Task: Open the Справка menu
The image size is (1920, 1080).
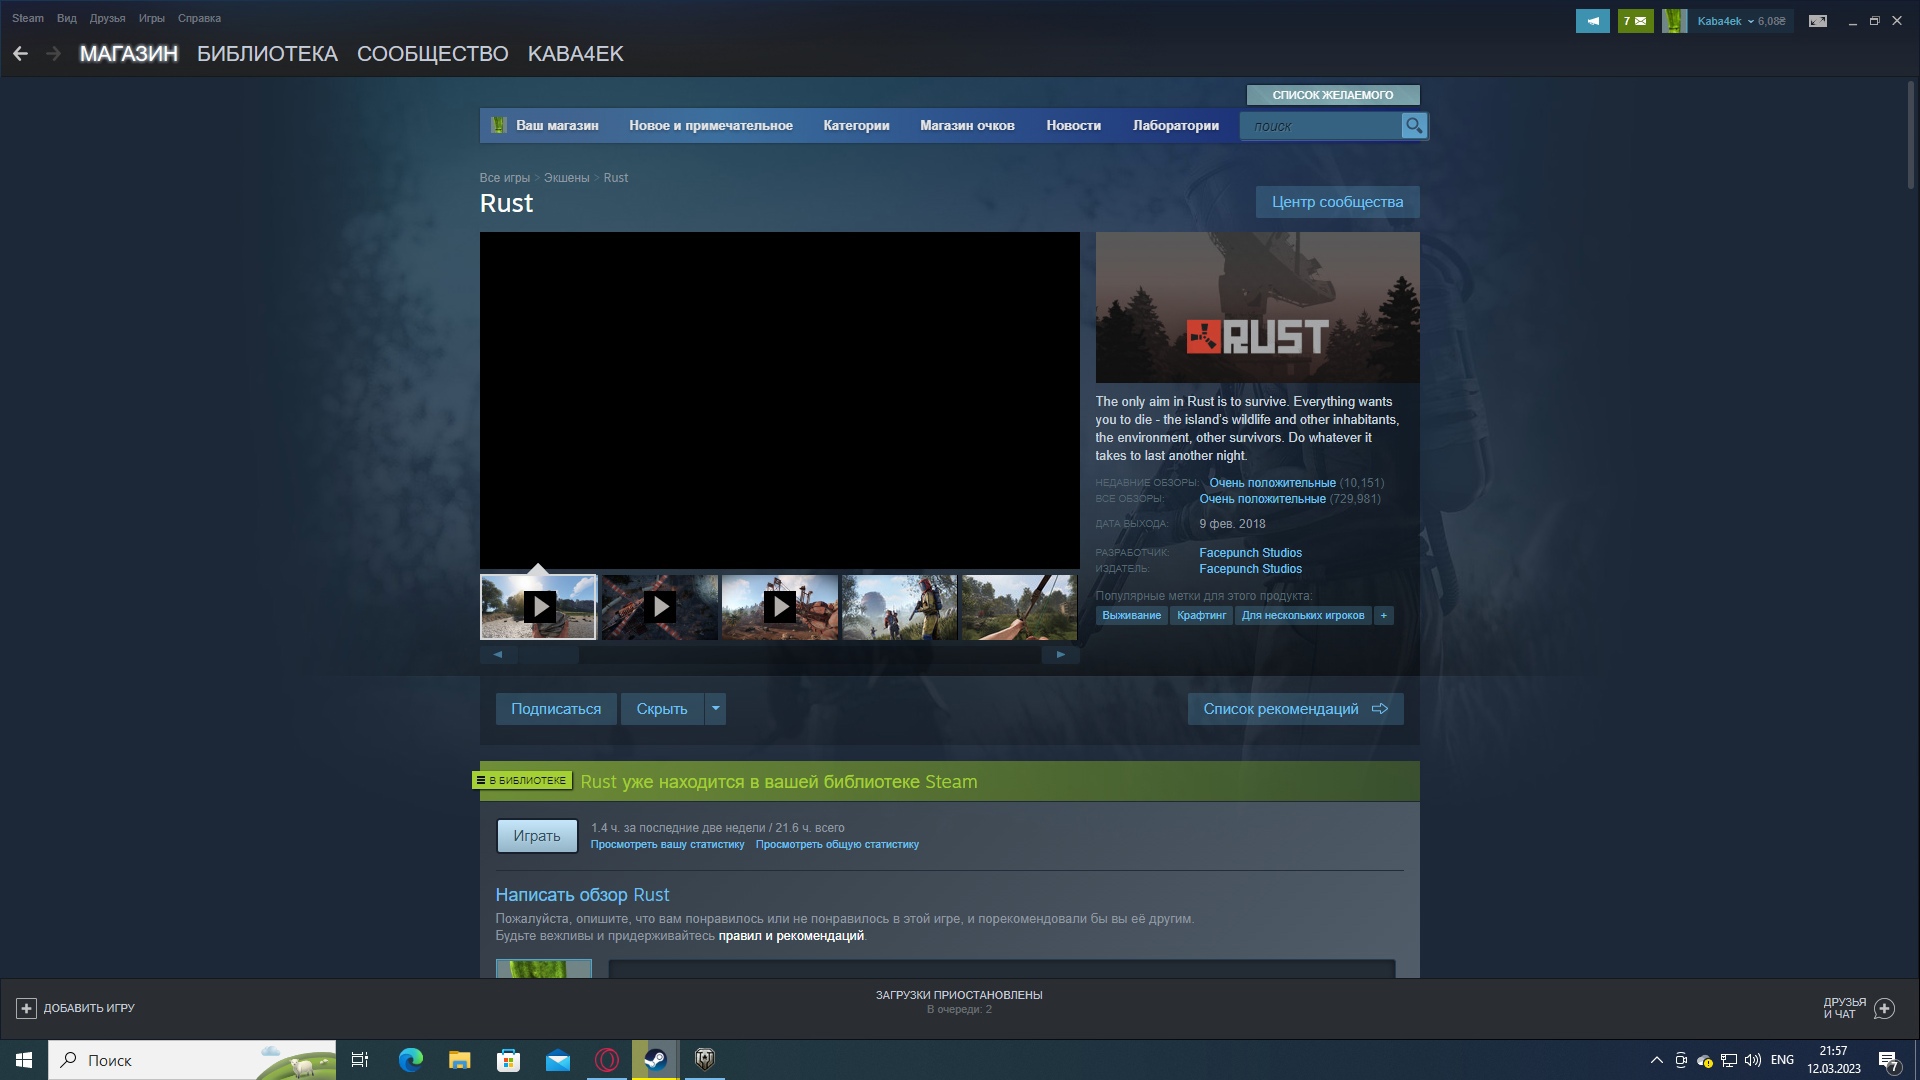Action: (199, 18)
